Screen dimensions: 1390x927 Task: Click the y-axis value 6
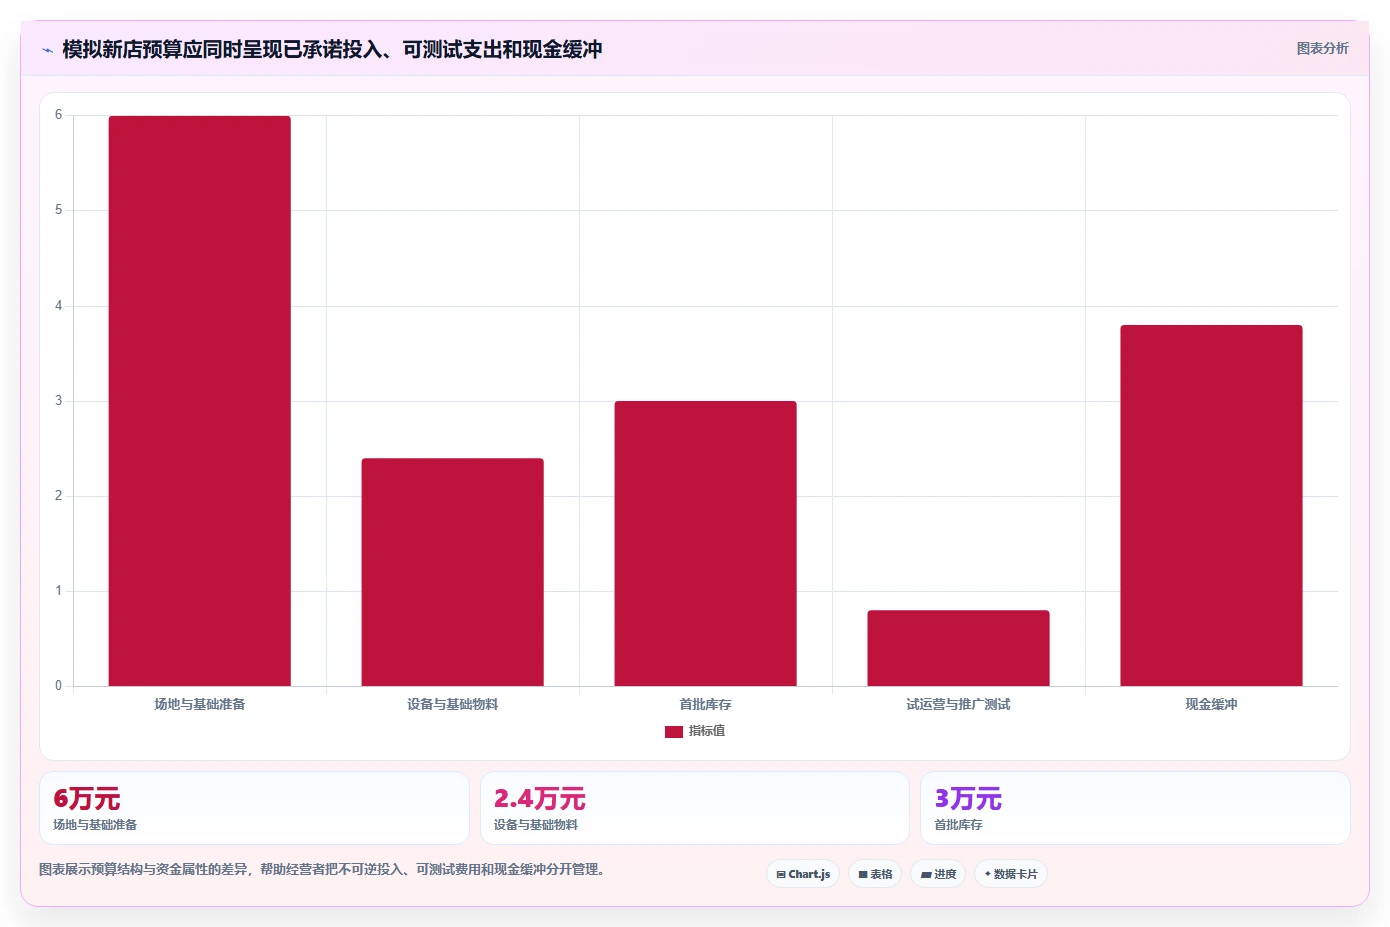[x=58, y=115]
